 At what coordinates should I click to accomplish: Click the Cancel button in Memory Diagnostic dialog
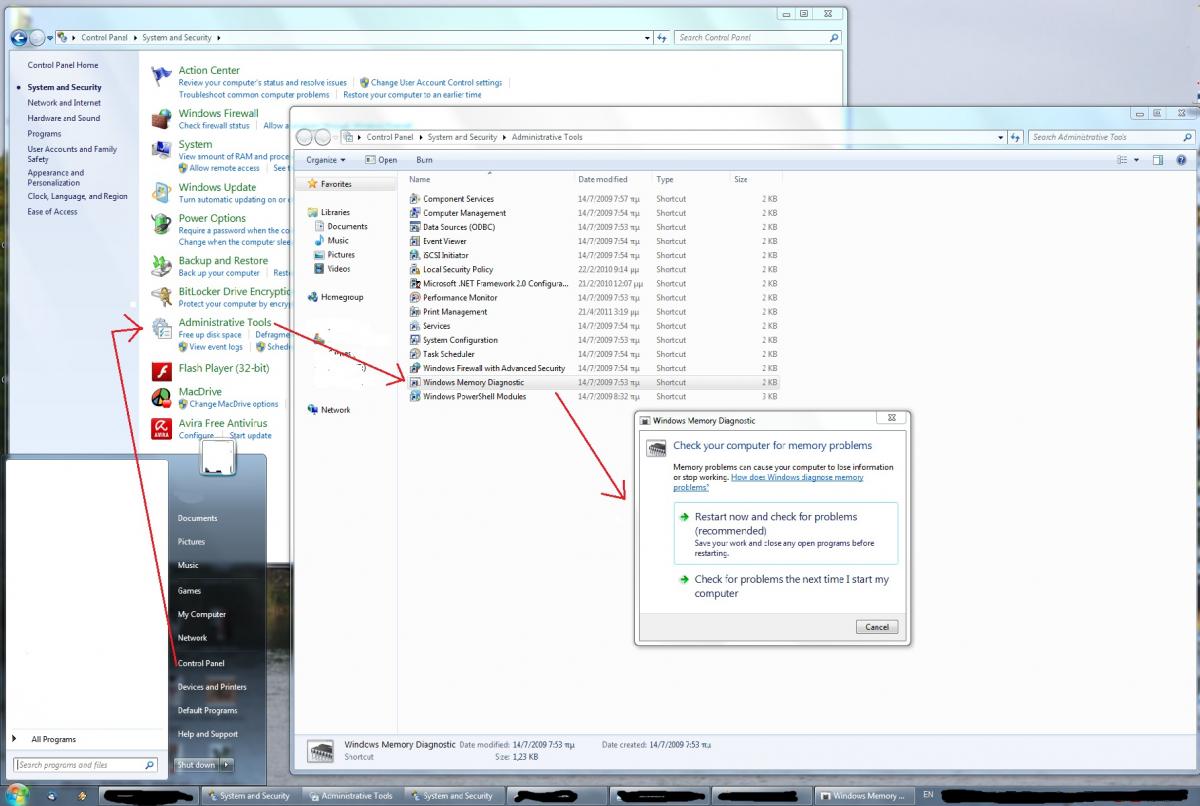(x=877, y=627)
